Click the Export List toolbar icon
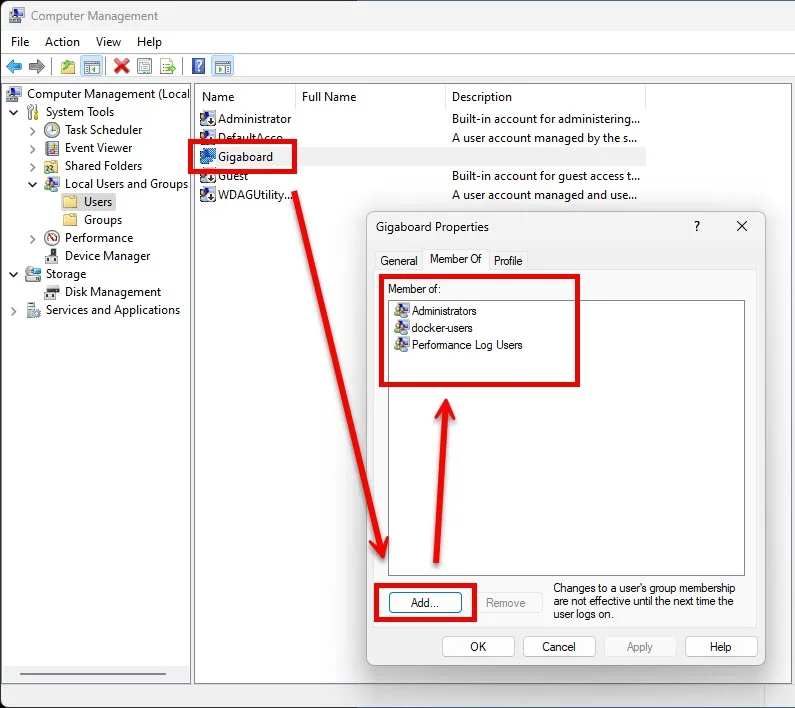The width and height of the screenshot is (795, 708). 167,66
